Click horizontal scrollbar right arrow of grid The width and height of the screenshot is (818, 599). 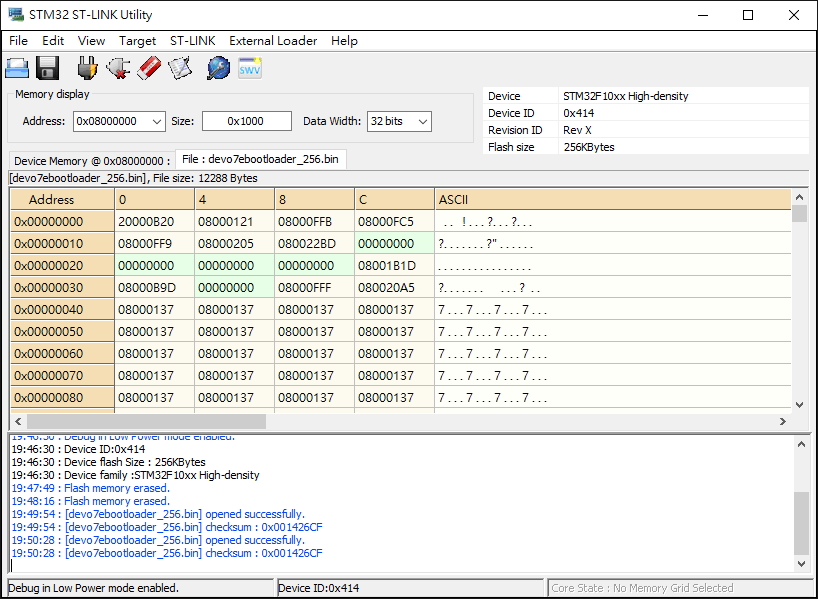click(783, 422)
